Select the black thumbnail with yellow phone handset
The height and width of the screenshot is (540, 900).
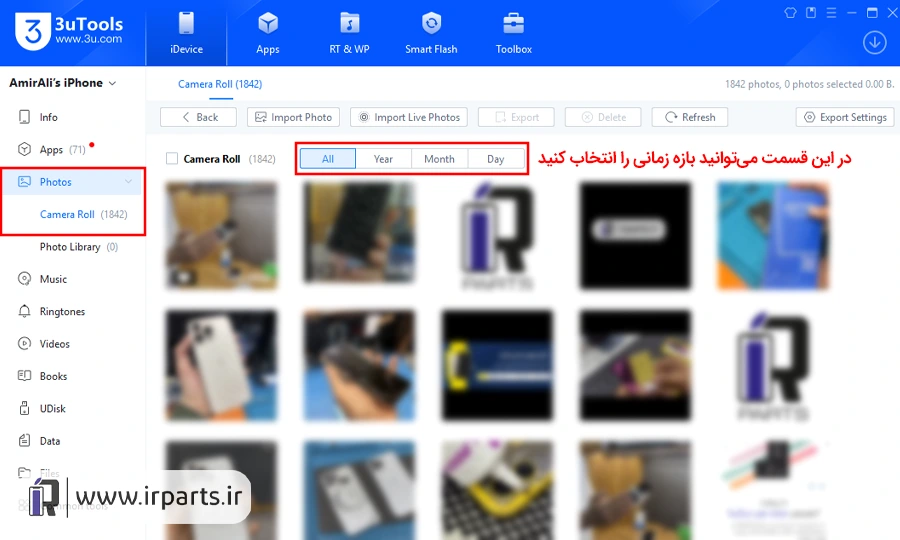point(497,365)
